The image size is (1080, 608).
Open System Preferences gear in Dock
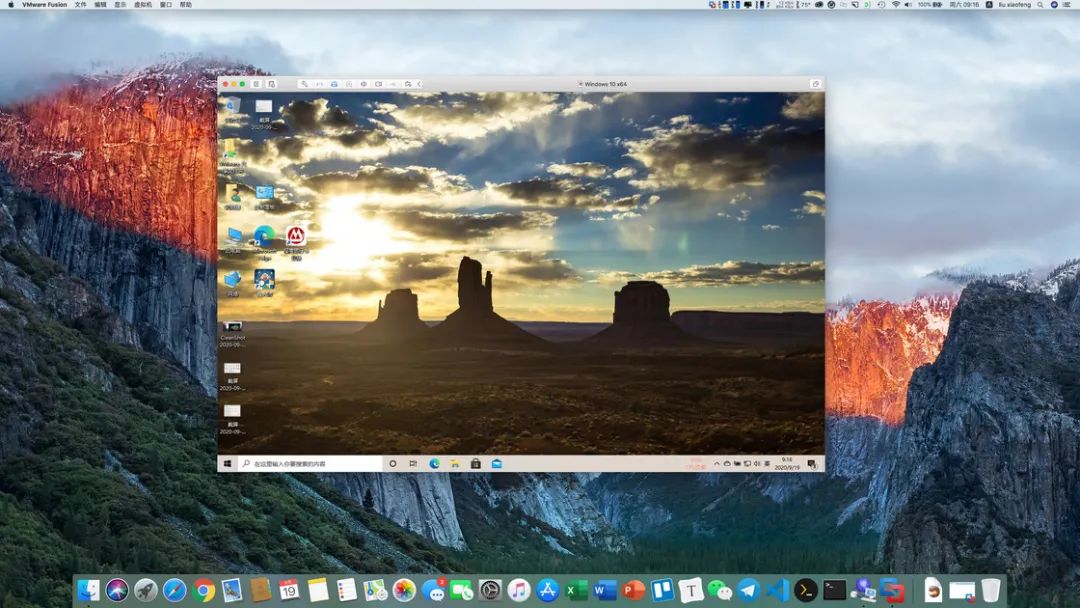click(490, 590)
